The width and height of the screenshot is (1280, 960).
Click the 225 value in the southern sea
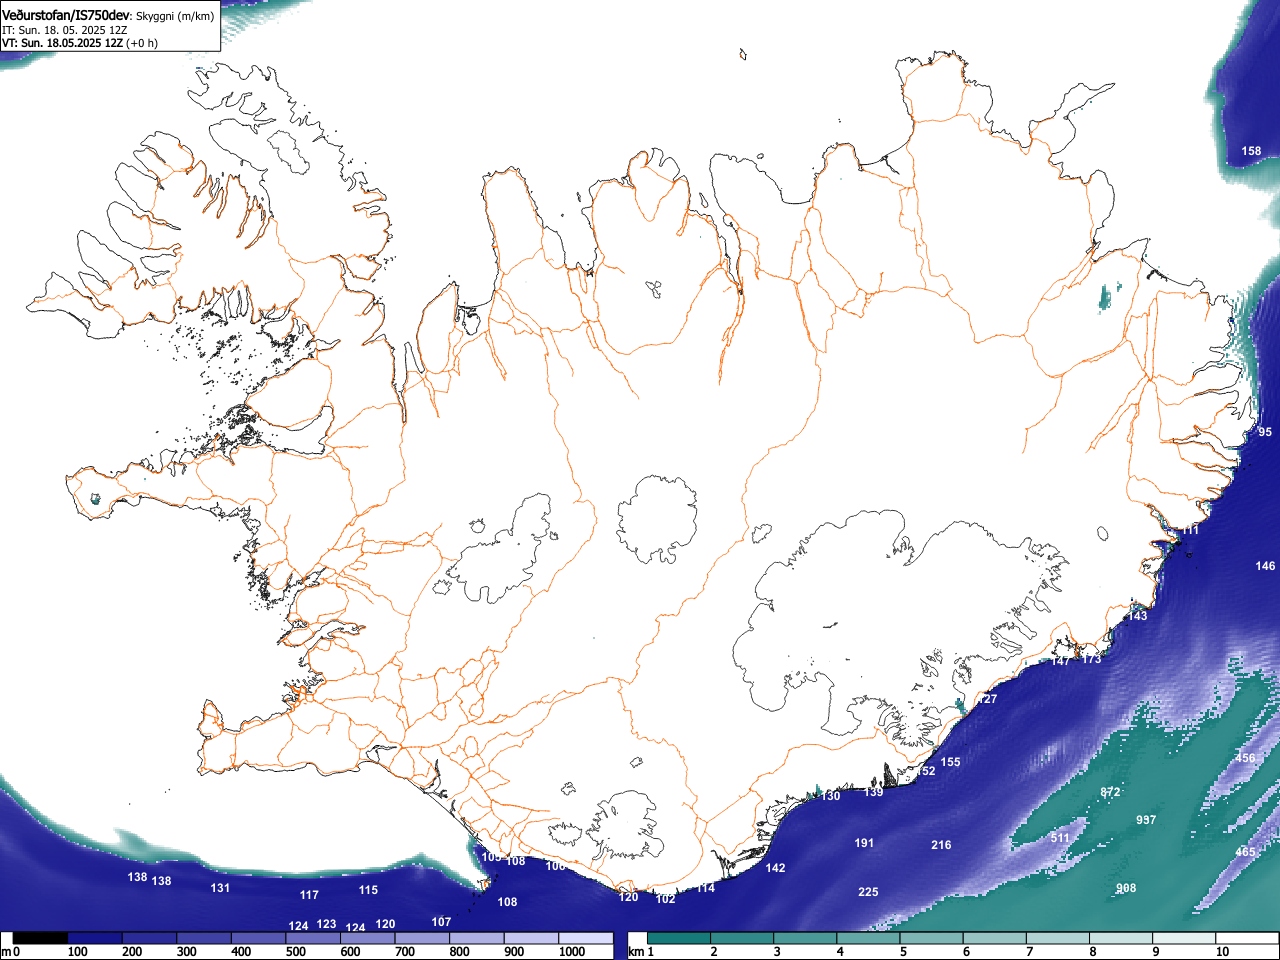pyautogui.click(x=868, y=892)
